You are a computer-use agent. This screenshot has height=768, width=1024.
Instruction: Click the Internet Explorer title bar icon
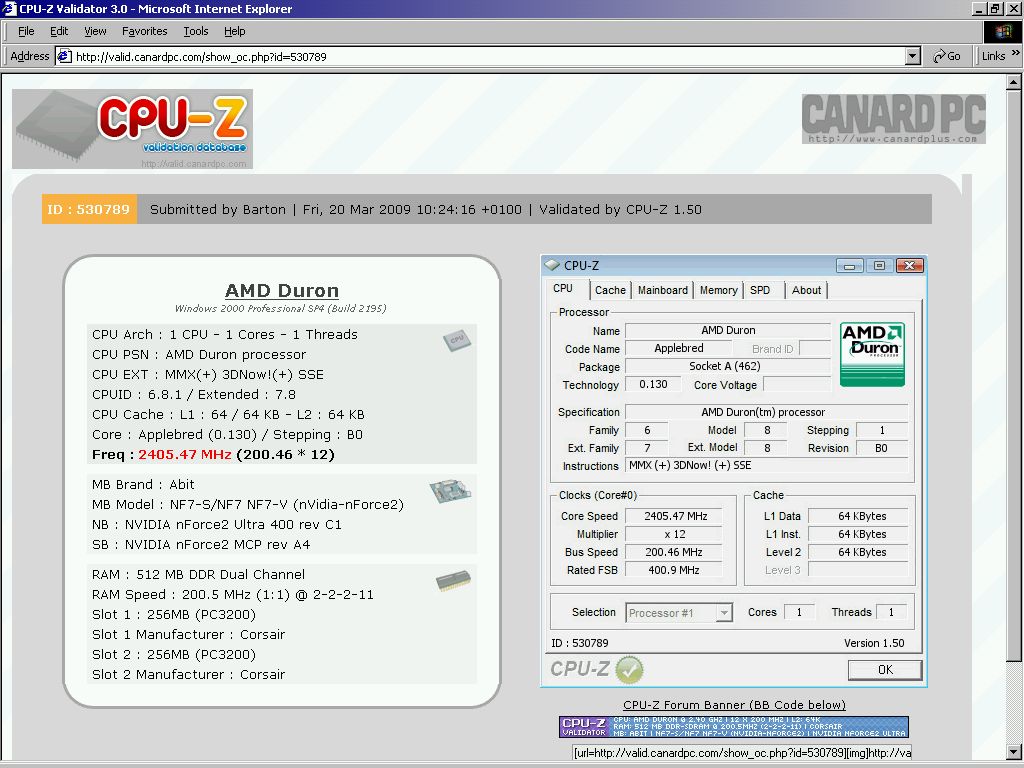tap(9, 8)
